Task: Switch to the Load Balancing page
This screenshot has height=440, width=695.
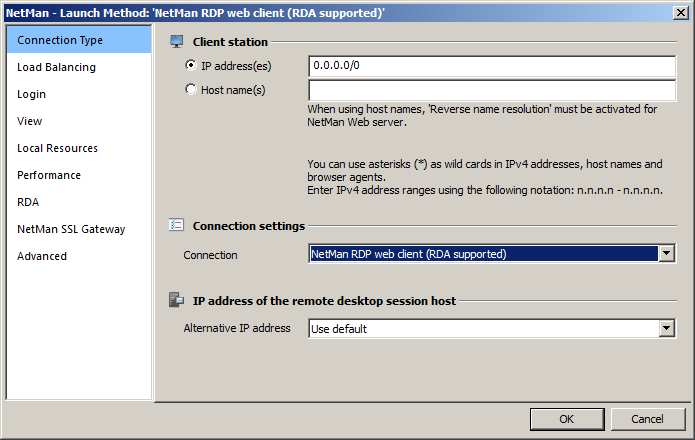Action: pyautogui.click(x=56, y=67)
